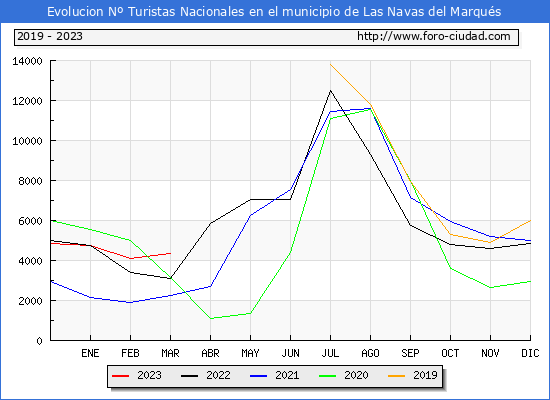Click the 0 y-axis value

point(39,341)
